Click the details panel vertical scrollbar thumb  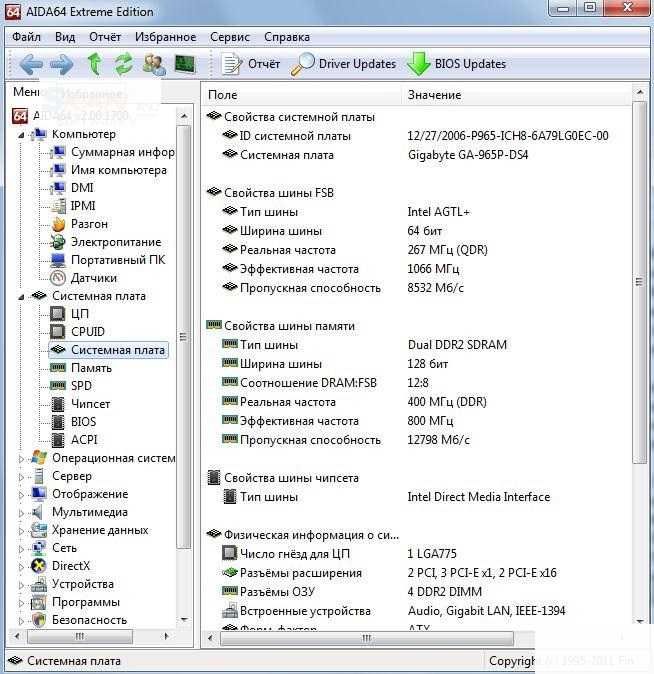(x=639, y=282)
